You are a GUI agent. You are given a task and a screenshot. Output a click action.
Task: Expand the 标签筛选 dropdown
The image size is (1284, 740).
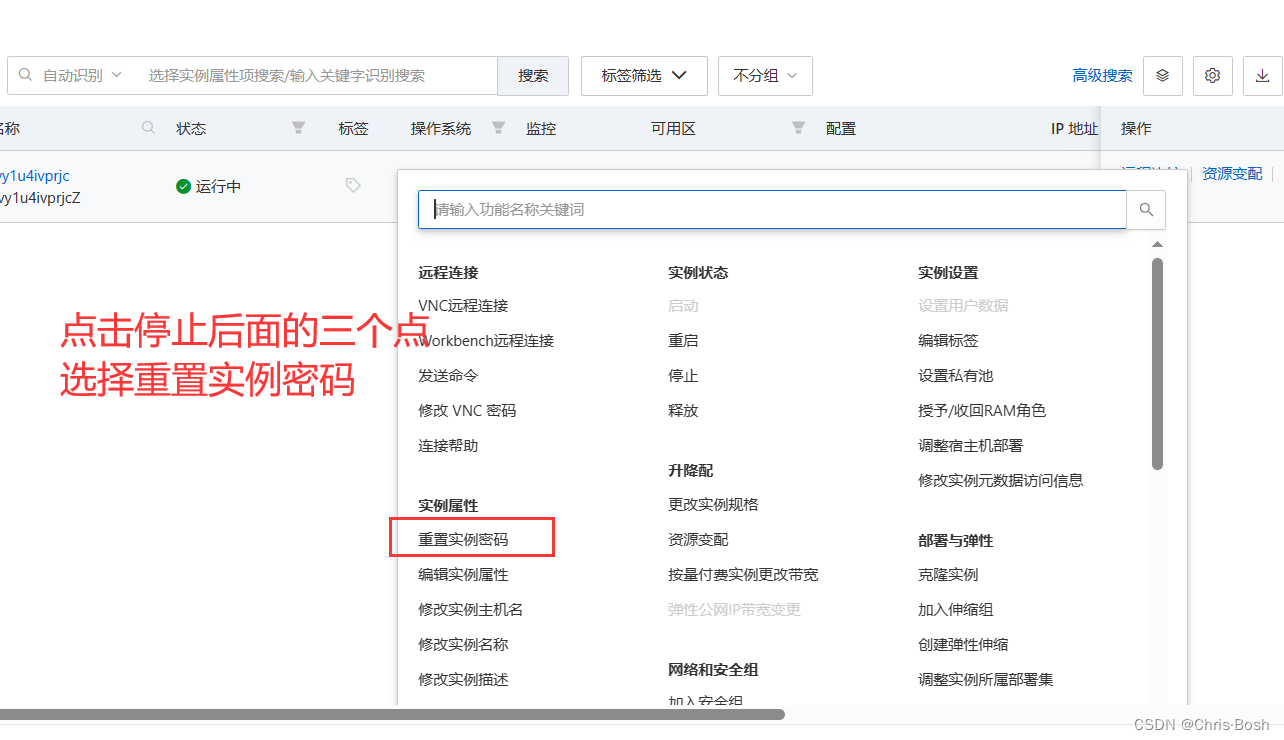point(644,76)
